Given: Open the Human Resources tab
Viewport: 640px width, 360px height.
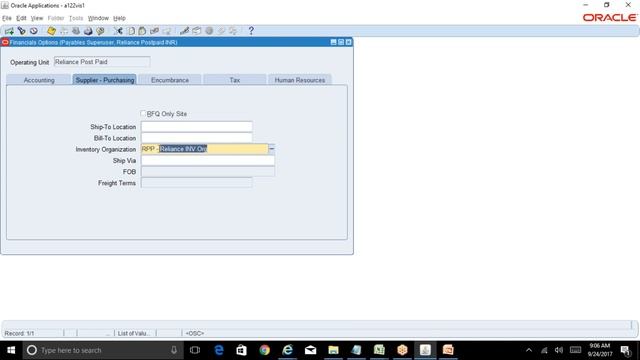Looking at the screenshot, I should tap(300, 80).
